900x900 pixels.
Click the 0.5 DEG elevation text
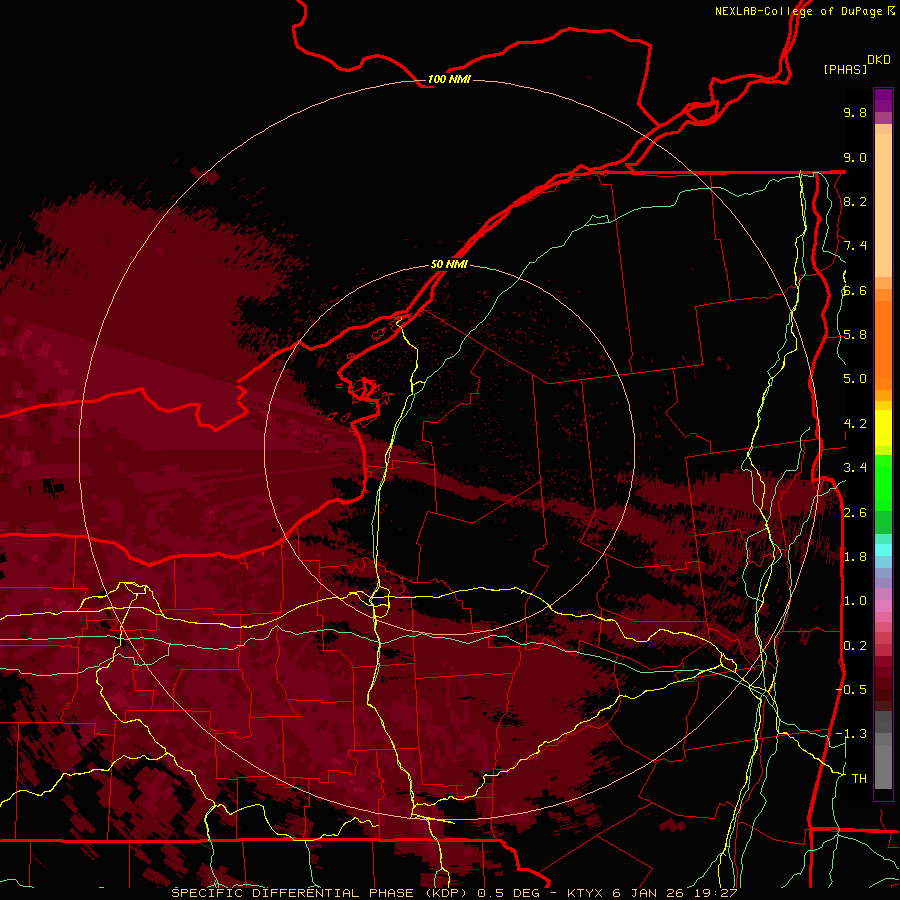[509, 893]
